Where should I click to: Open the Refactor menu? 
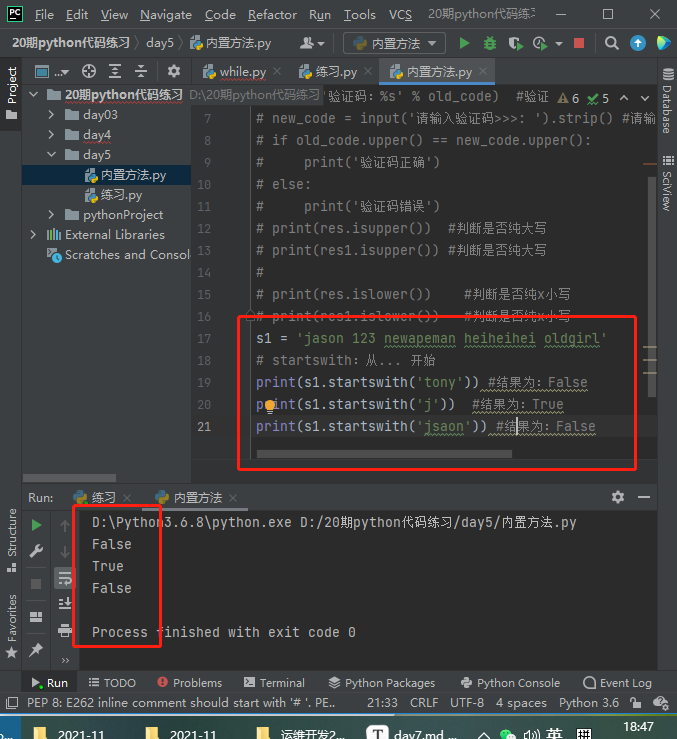click(x=272, y=15)
